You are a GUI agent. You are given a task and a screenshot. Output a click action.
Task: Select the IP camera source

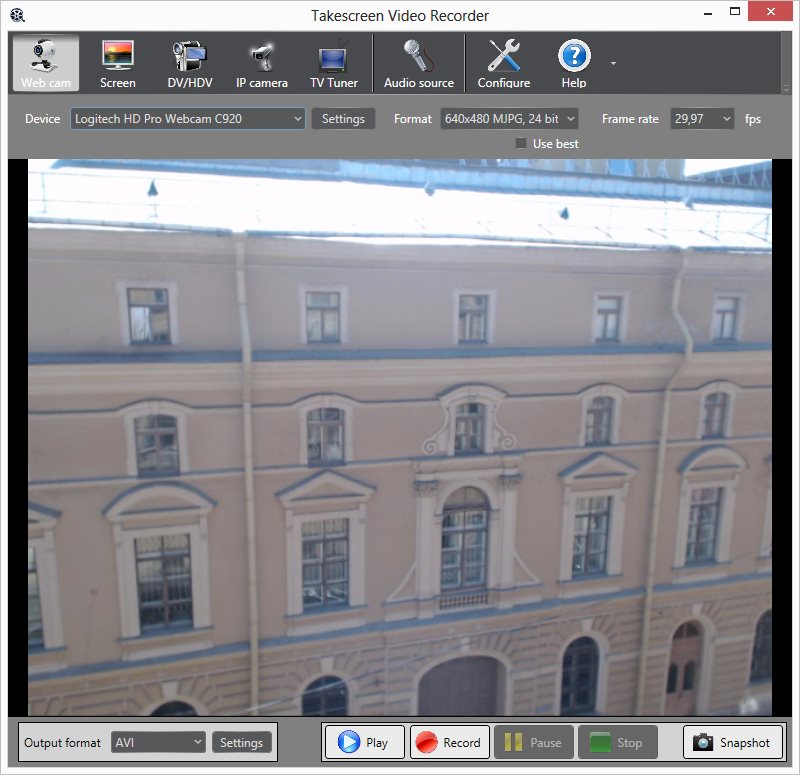click(262, 63)
